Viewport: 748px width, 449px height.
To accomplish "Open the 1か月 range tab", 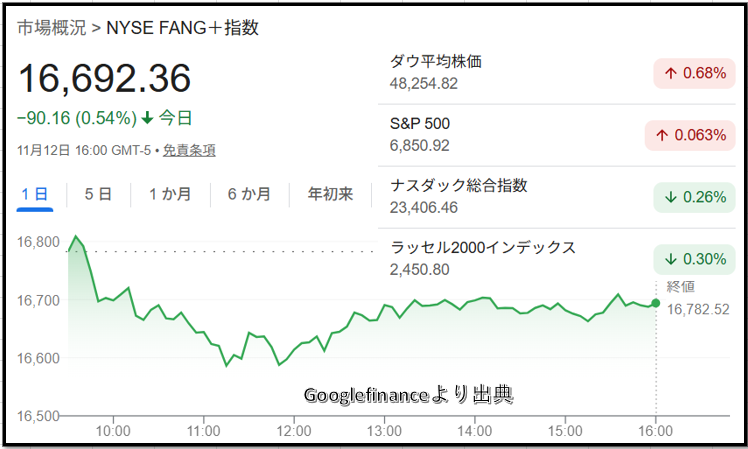I will click(x=169, y=194).
